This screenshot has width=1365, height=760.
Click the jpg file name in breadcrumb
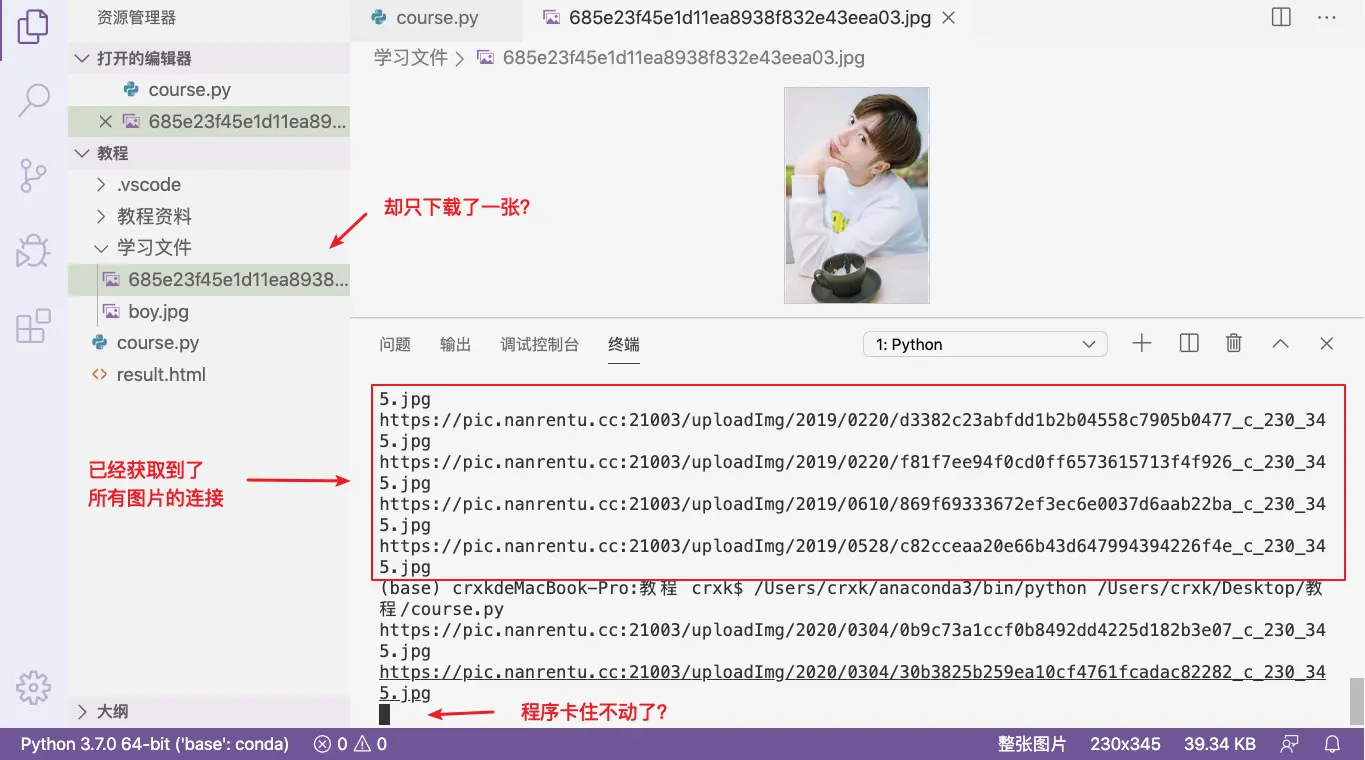pos(683,58)
